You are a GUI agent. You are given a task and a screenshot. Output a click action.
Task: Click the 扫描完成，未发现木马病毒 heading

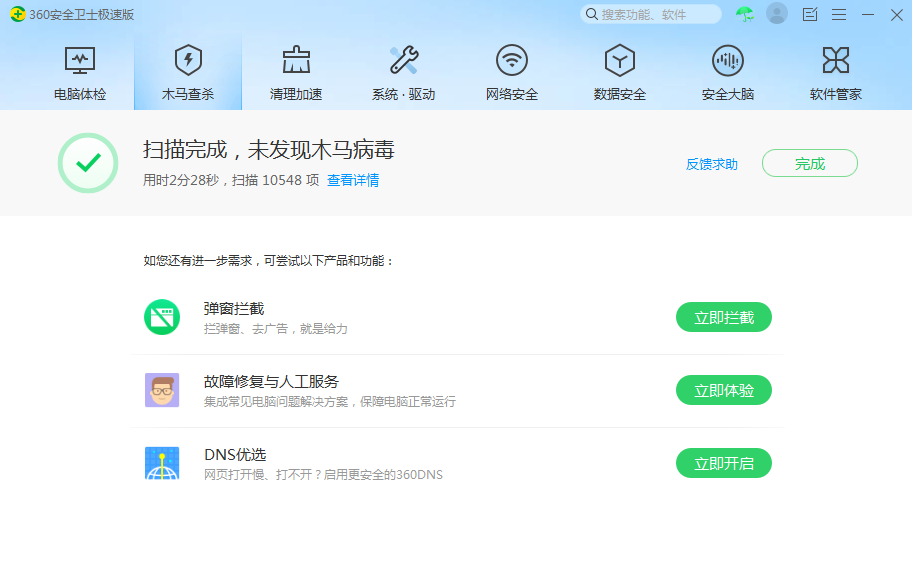click(269, 150)
